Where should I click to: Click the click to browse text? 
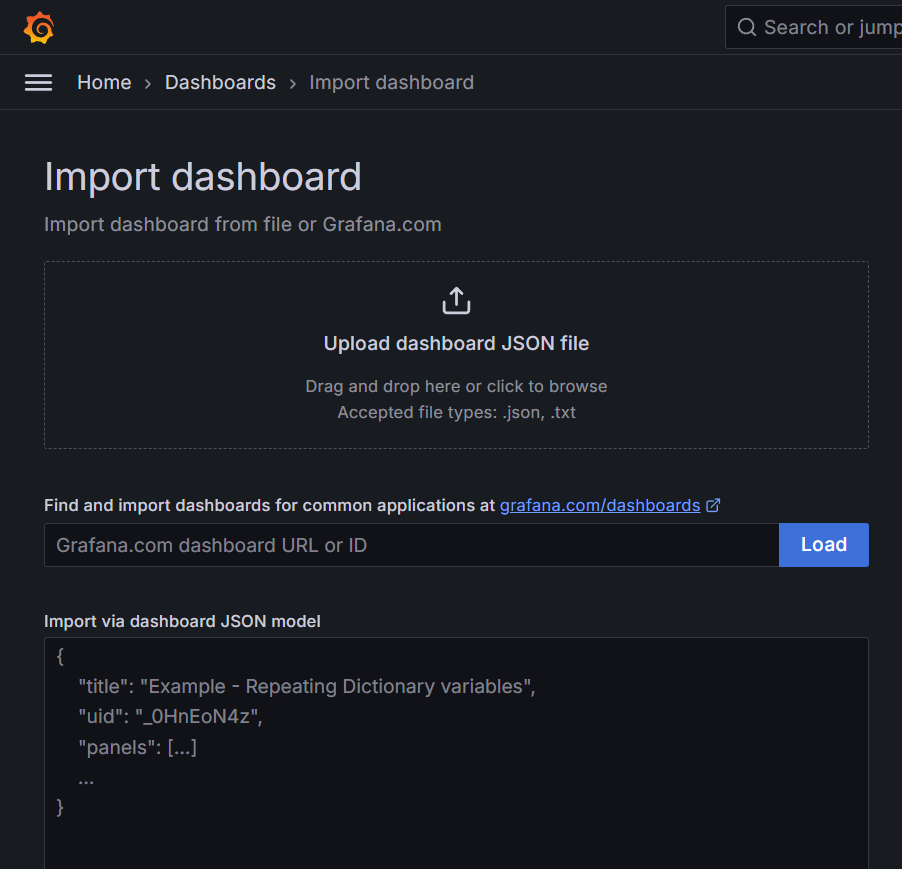click(543, 385)
